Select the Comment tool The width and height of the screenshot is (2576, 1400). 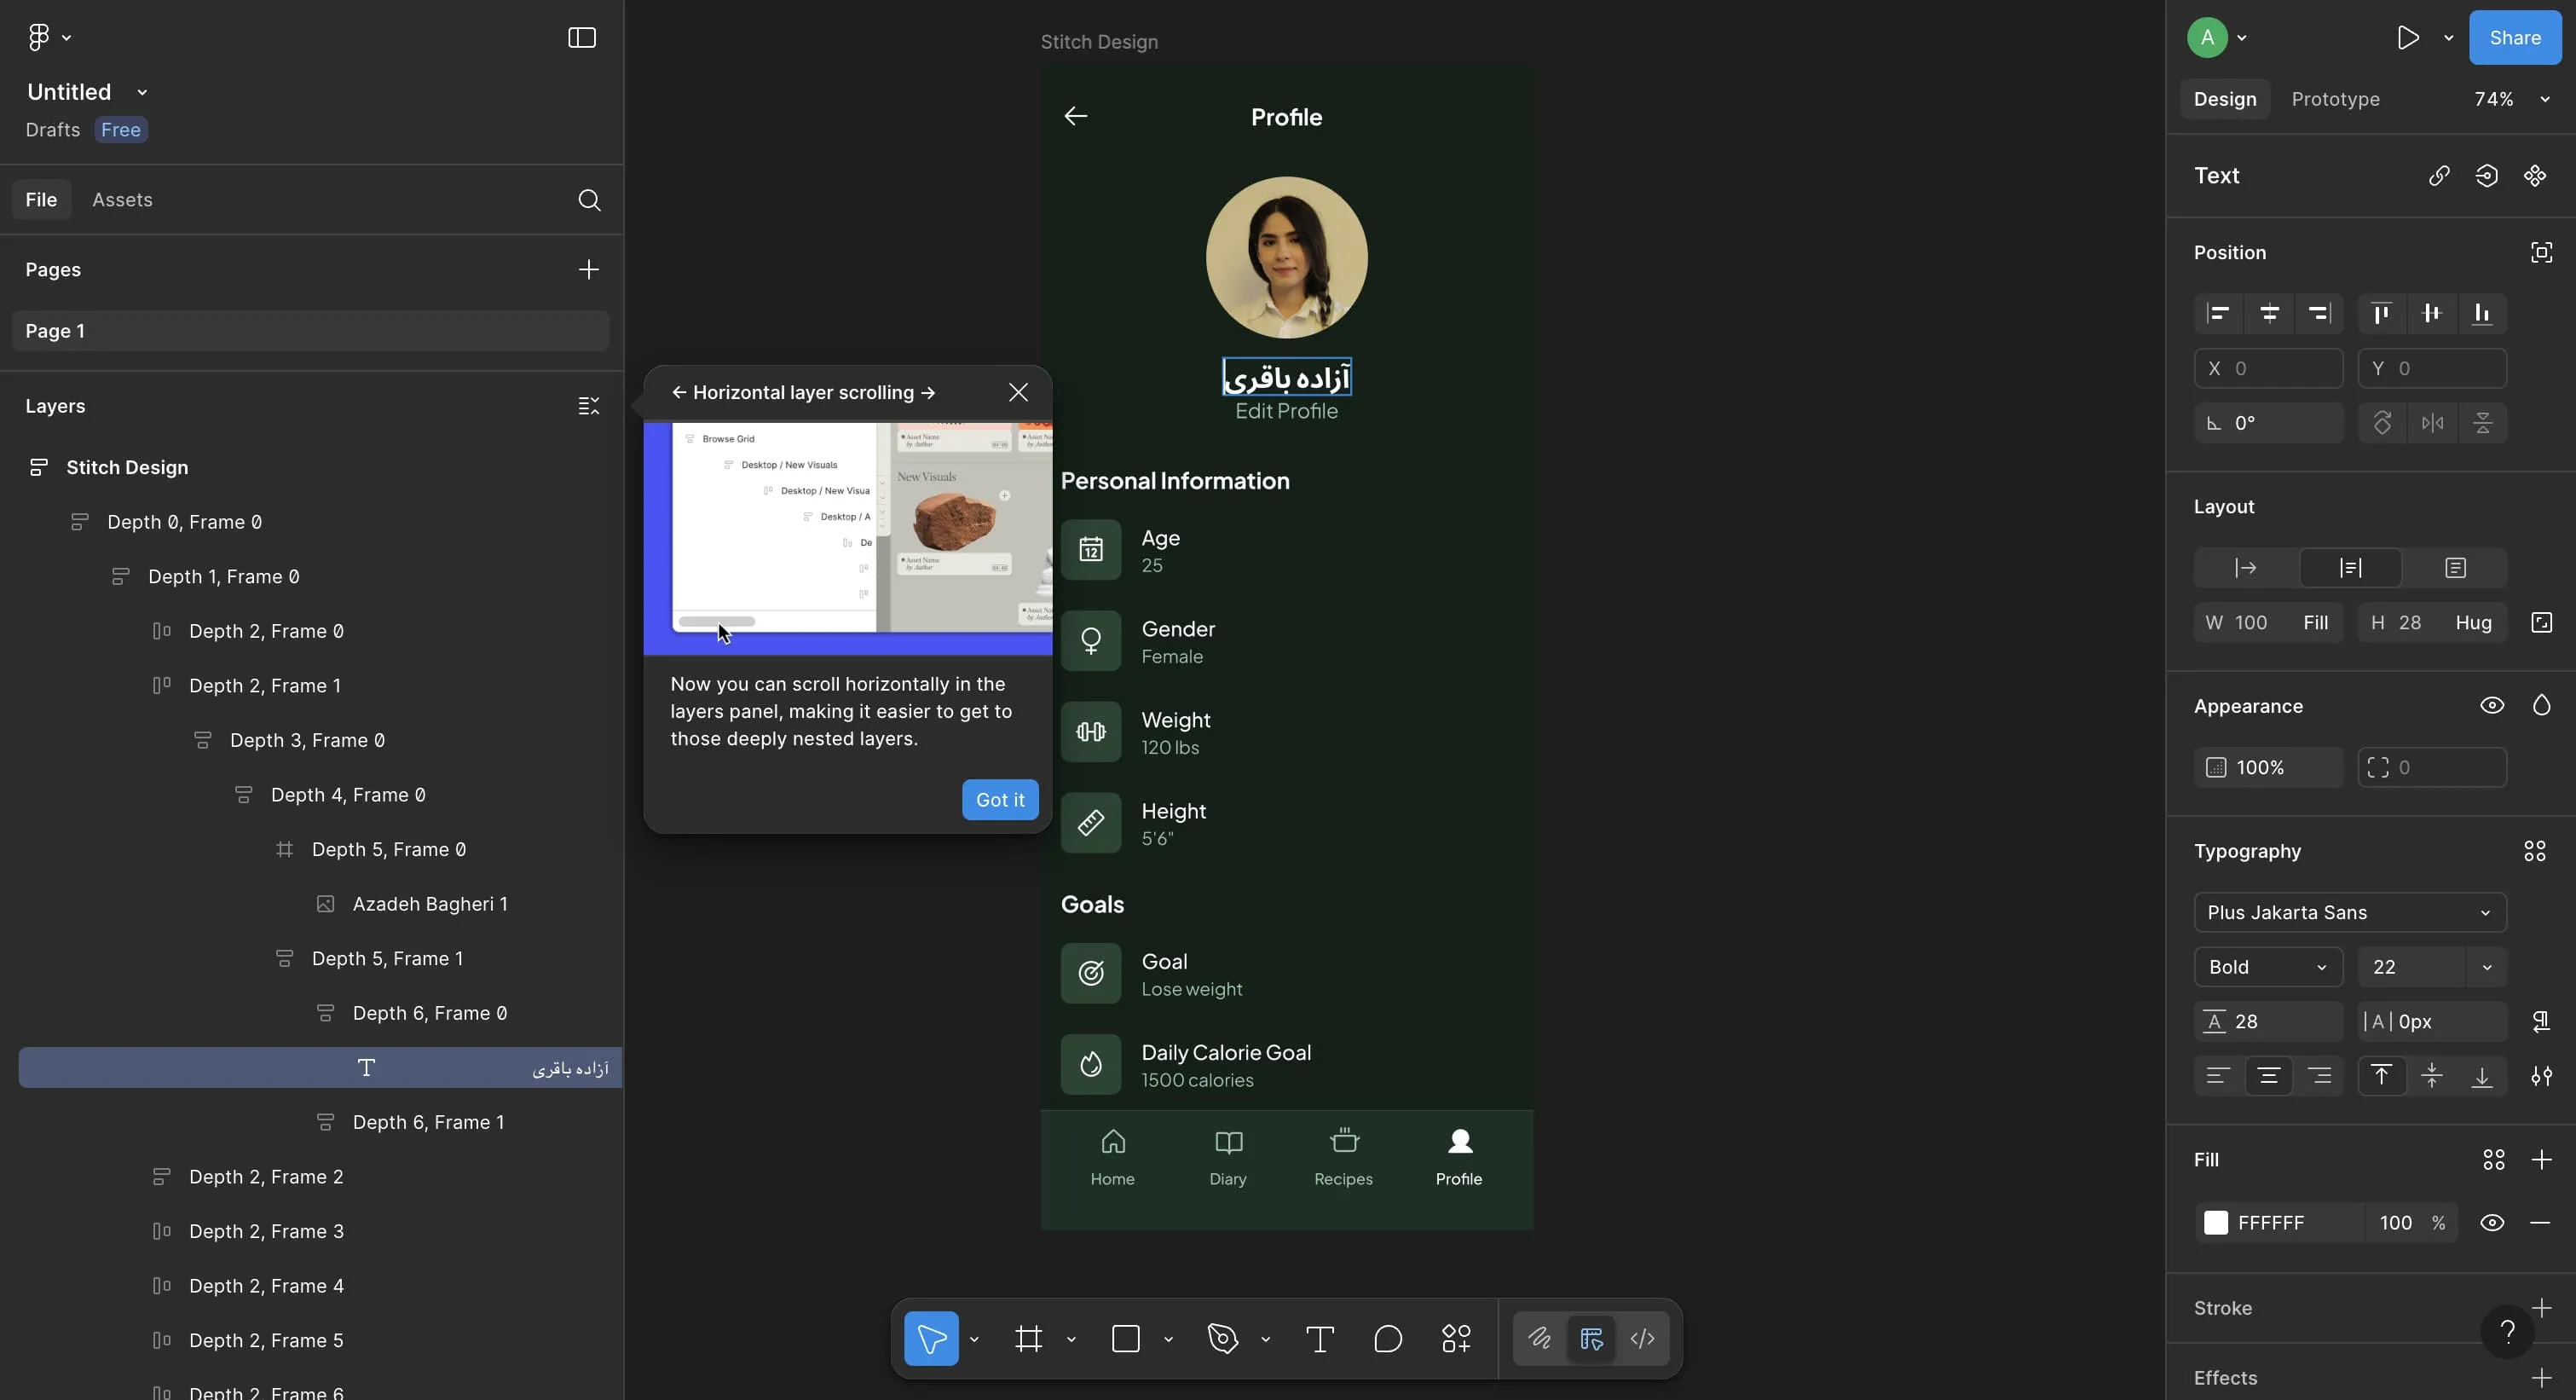coord(1388,1338)
